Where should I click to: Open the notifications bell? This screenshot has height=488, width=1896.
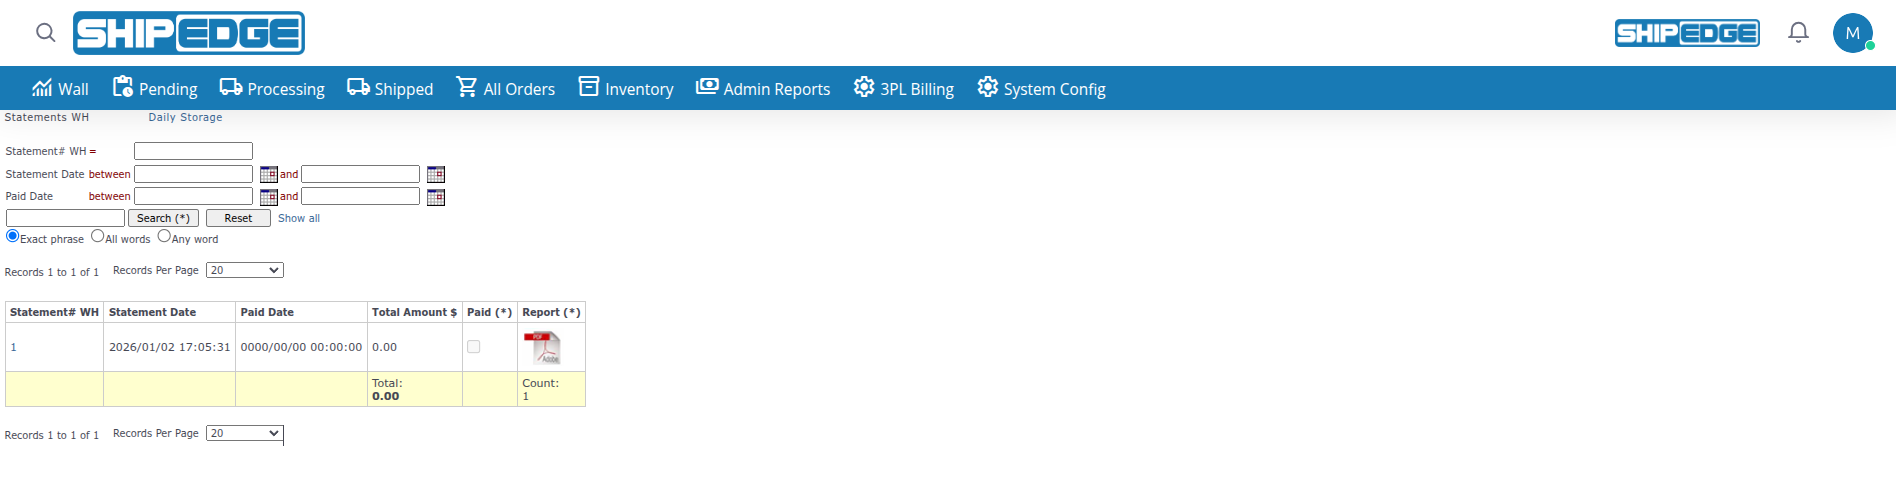coord(1798,33)
